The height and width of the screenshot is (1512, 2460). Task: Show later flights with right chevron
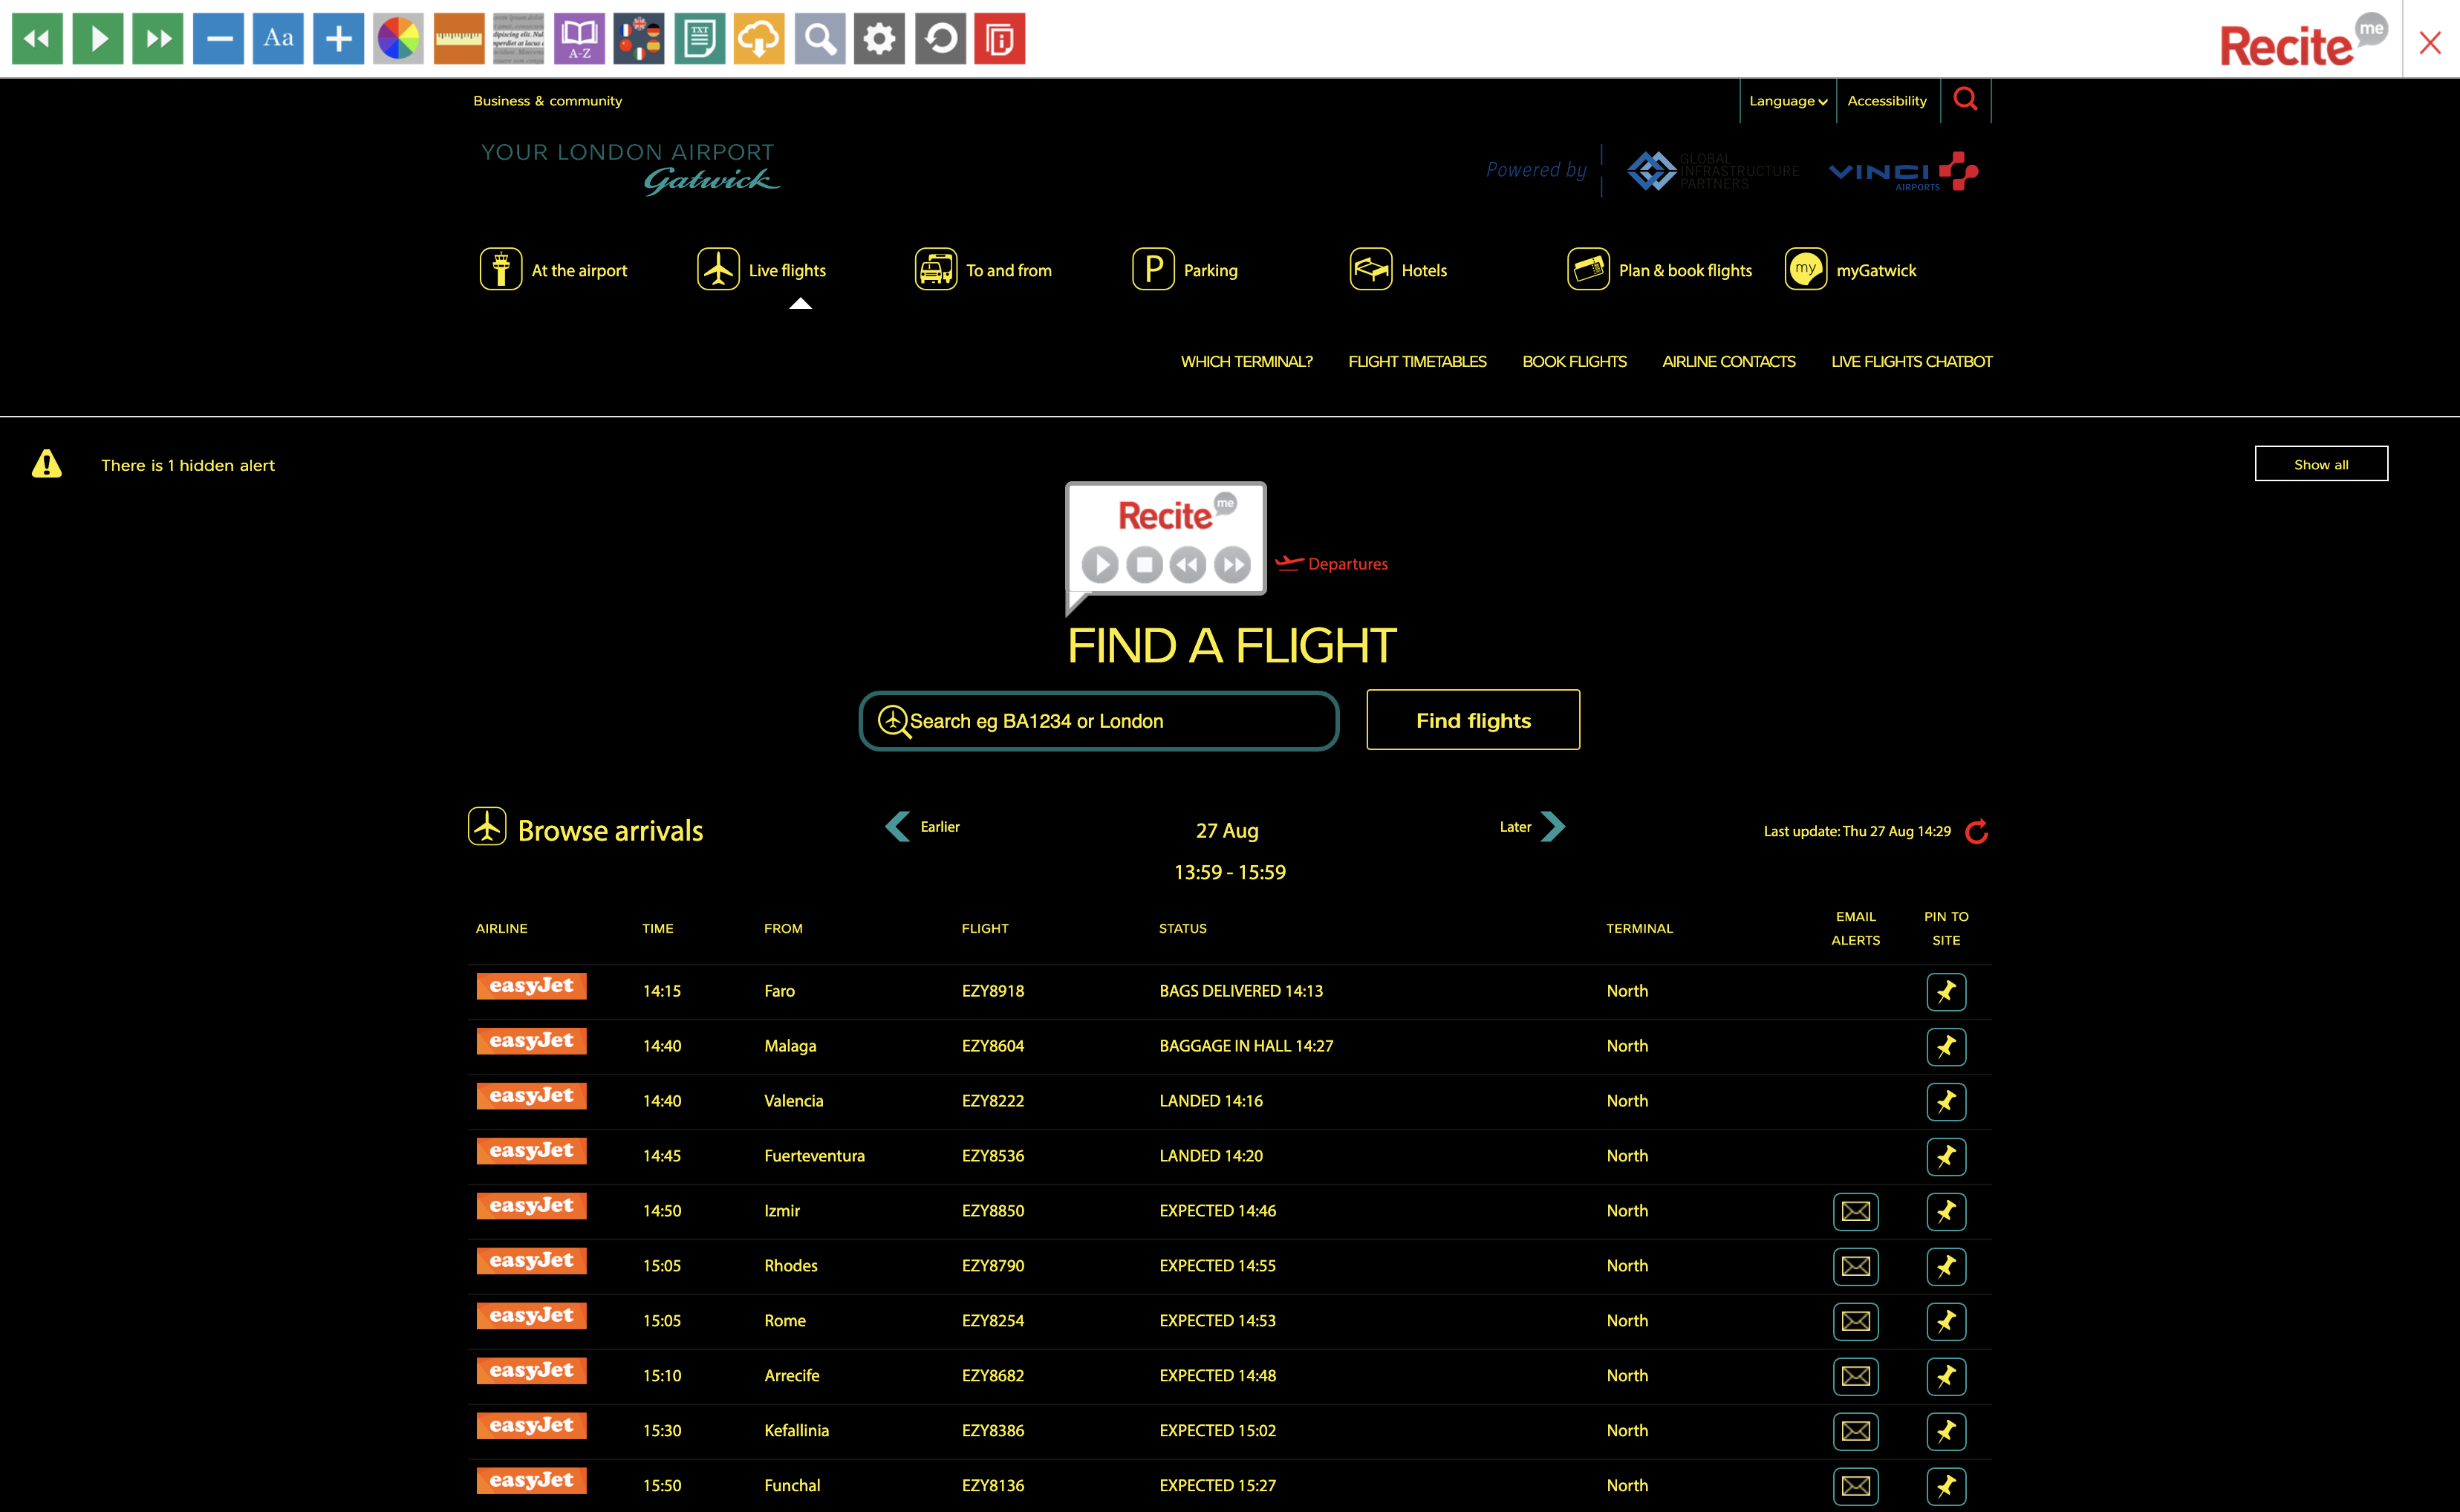pos(1552,827)
